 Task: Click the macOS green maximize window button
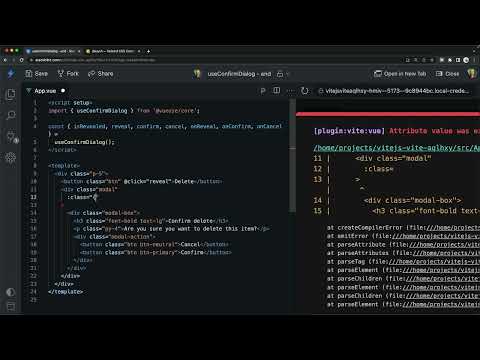[x=17, y=50]
